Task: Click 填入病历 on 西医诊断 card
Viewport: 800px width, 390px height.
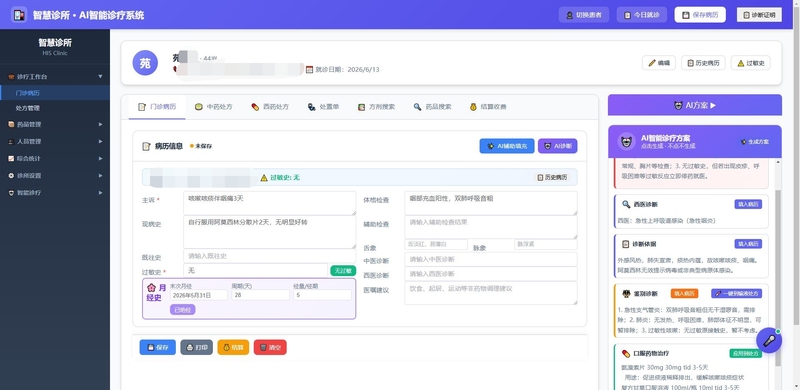Action: pyautogui.click(x=748, y=204)
